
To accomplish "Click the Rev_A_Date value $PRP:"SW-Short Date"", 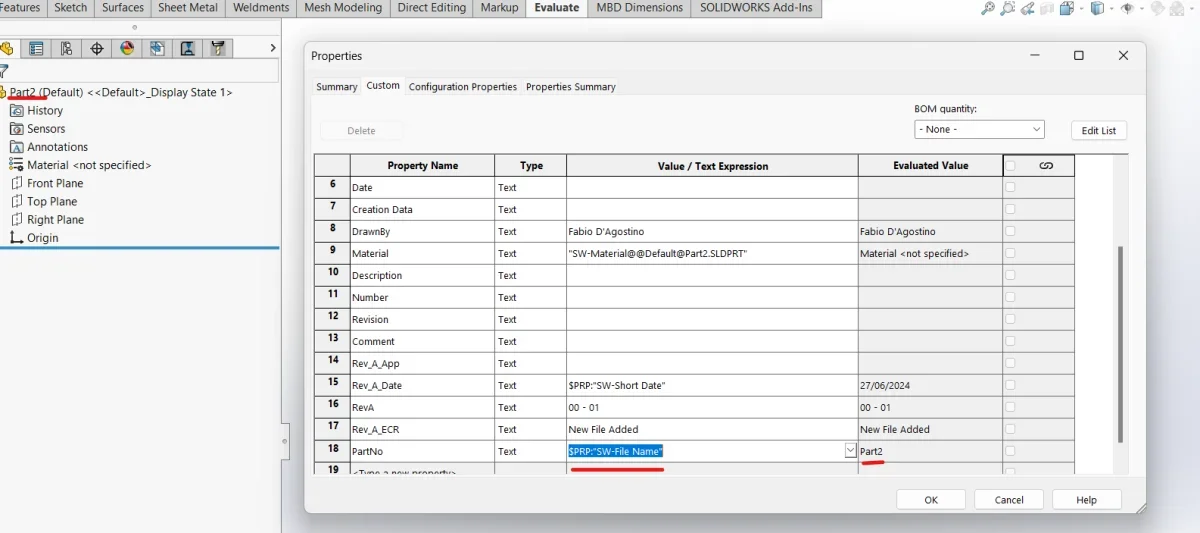I will (x=617, y=385).
